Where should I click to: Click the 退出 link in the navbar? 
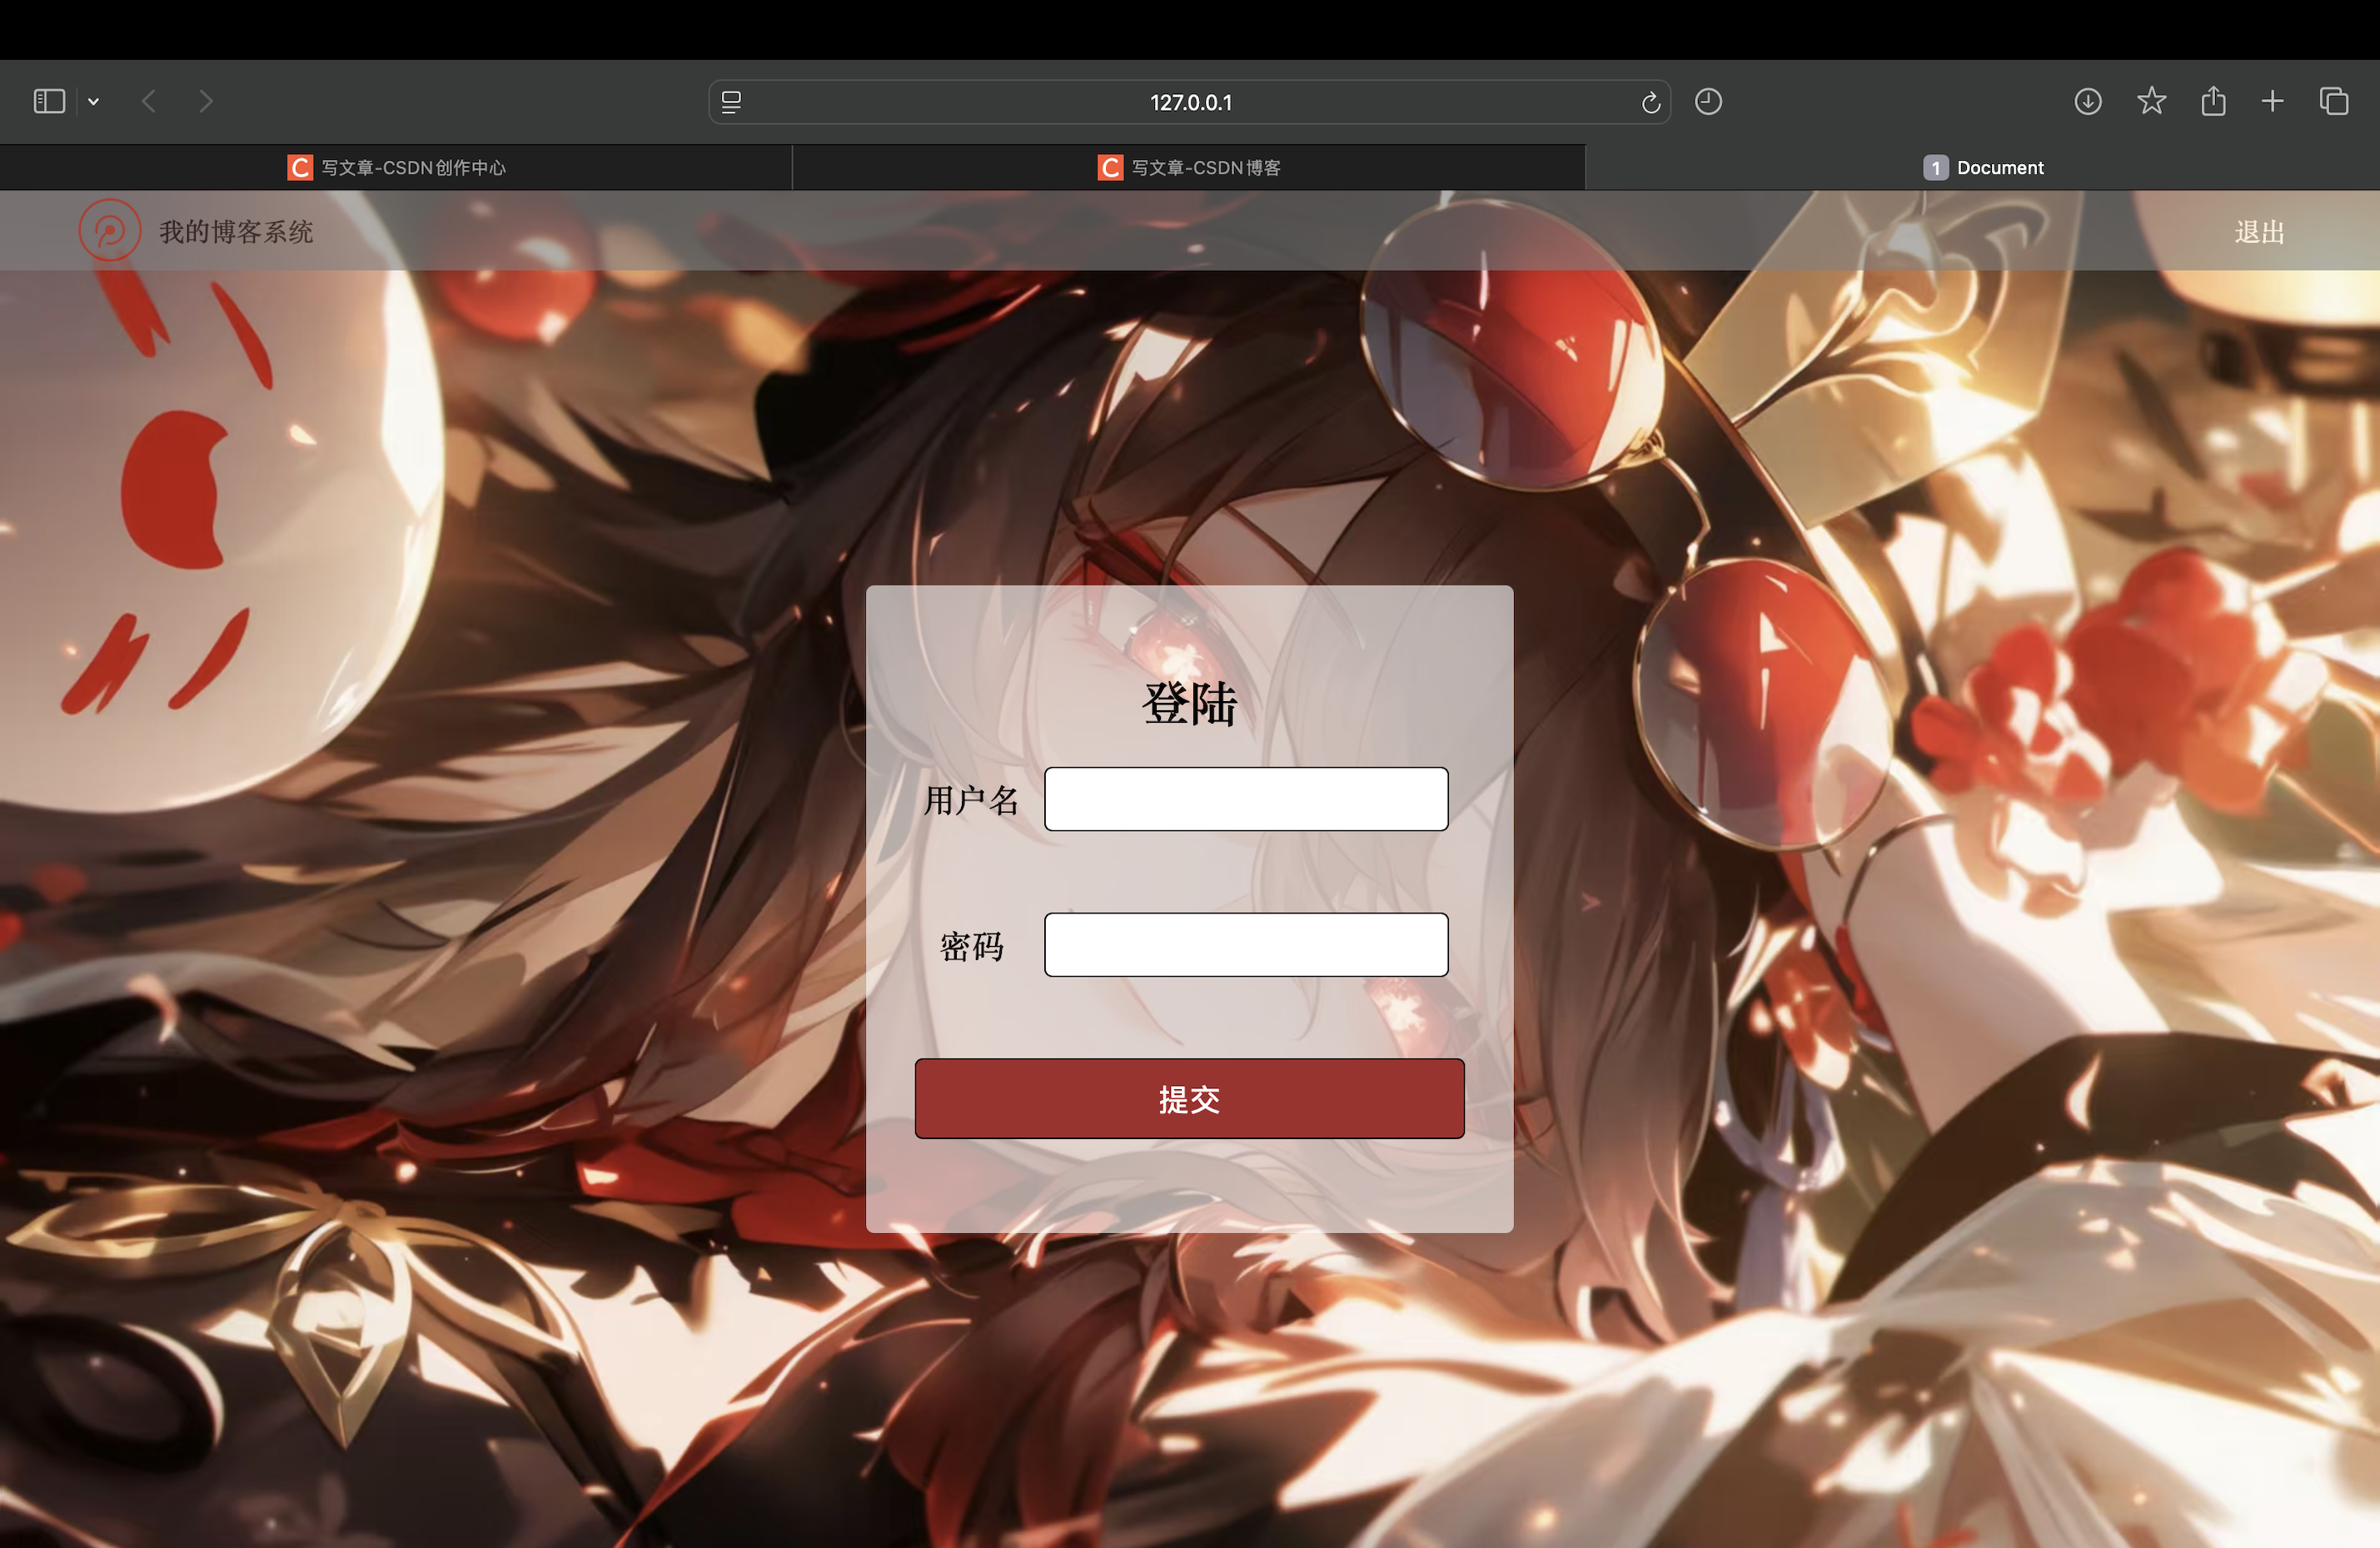[x=2259, y=232]
